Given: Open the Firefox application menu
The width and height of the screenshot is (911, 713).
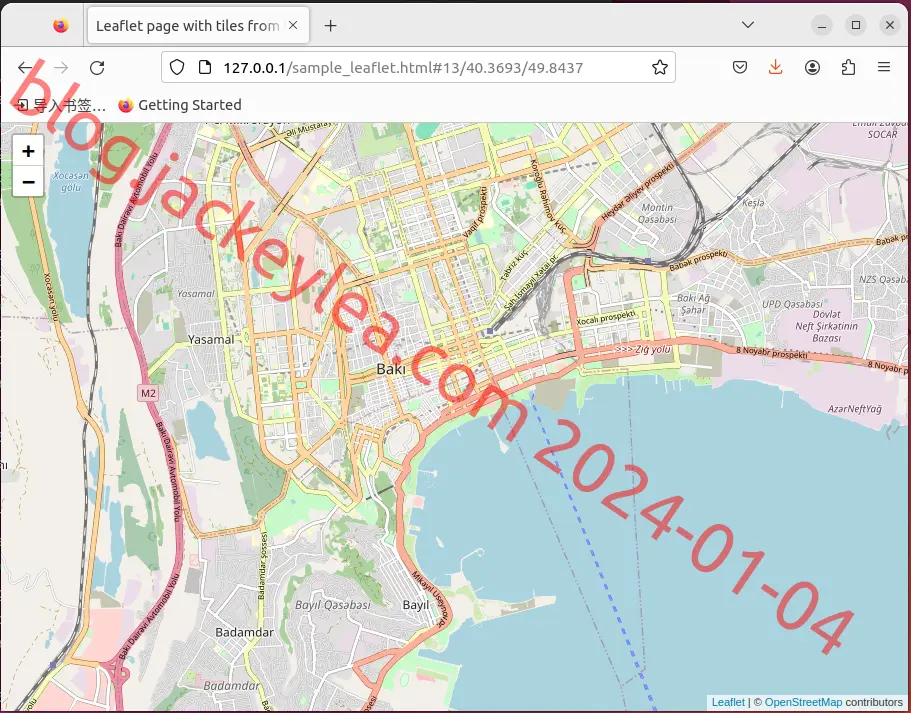Looking at the screenshot, I should pyautogui.click(x=884, y=67).
